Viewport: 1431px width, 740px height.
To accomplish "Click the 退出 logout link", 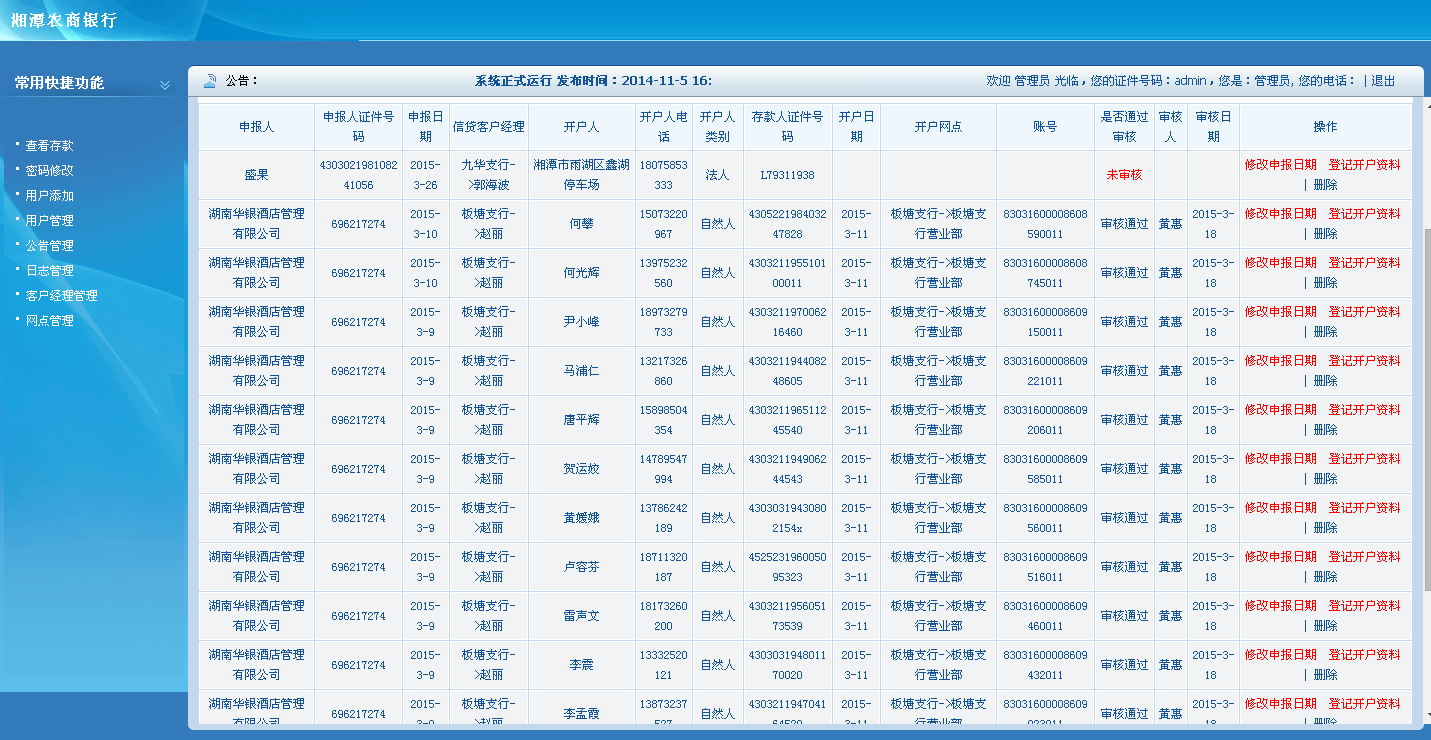I will pos(1383,81).
